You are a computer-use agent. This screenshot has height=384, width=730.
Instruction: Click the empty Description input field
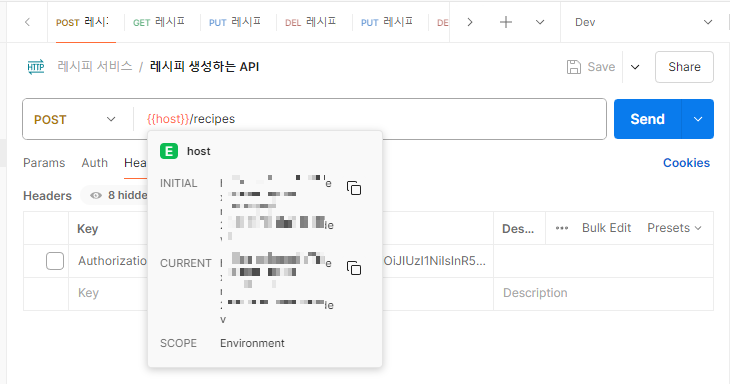603,293
